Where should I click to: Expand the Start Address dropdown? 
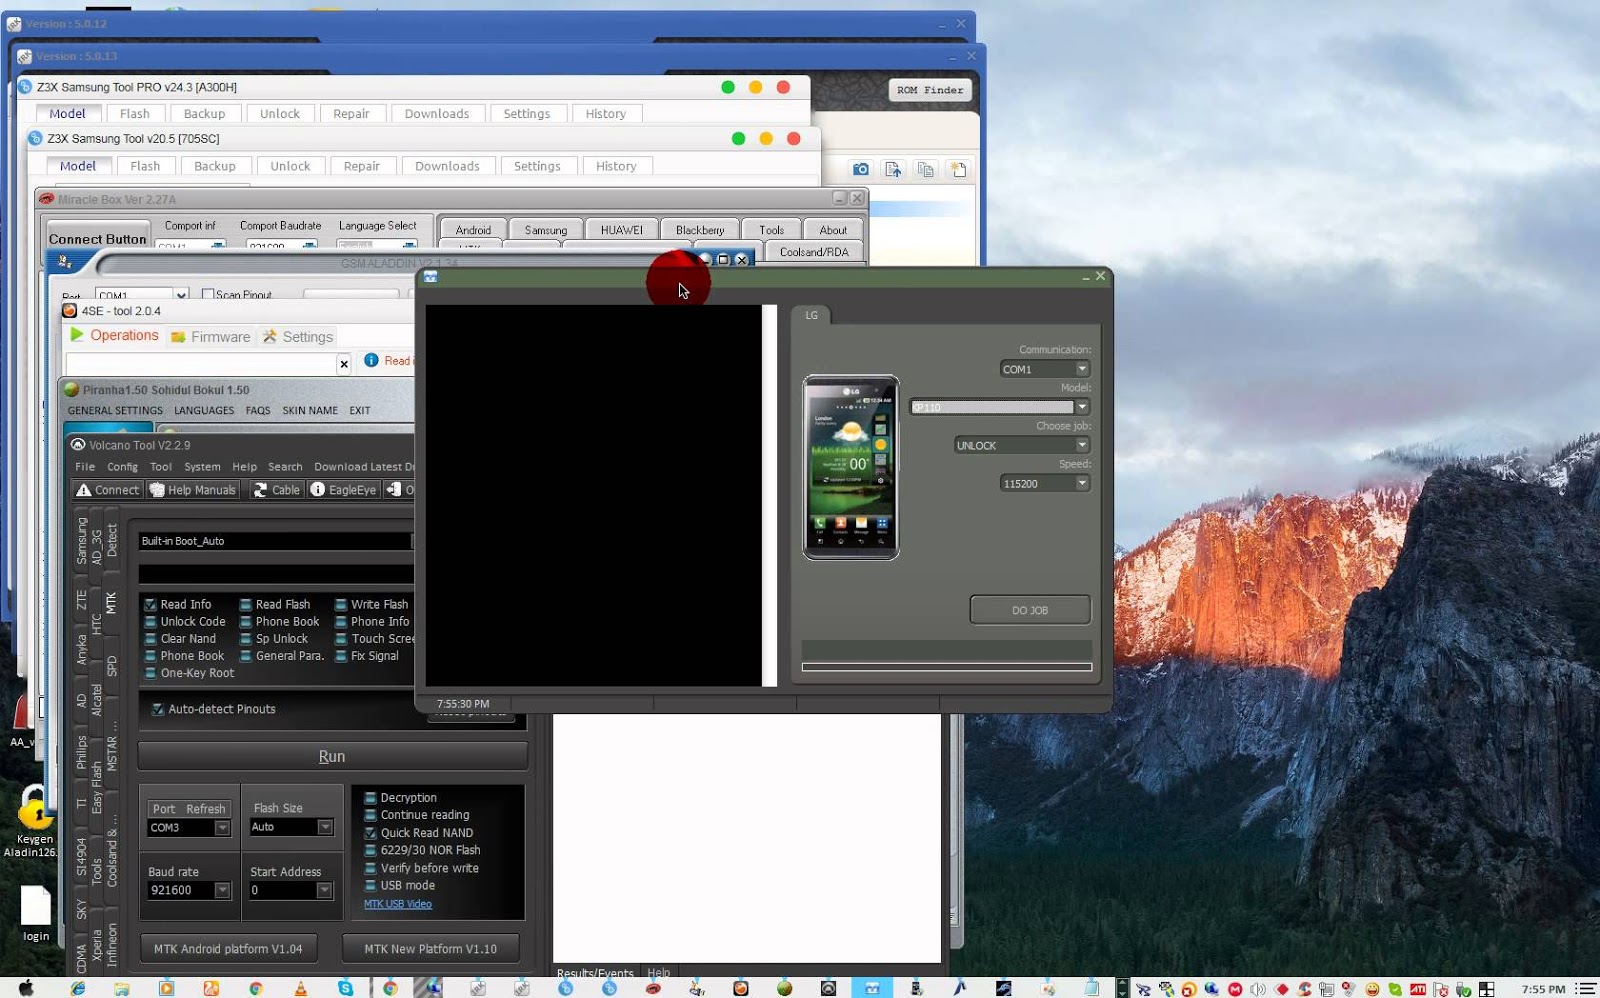pos(290,890)
